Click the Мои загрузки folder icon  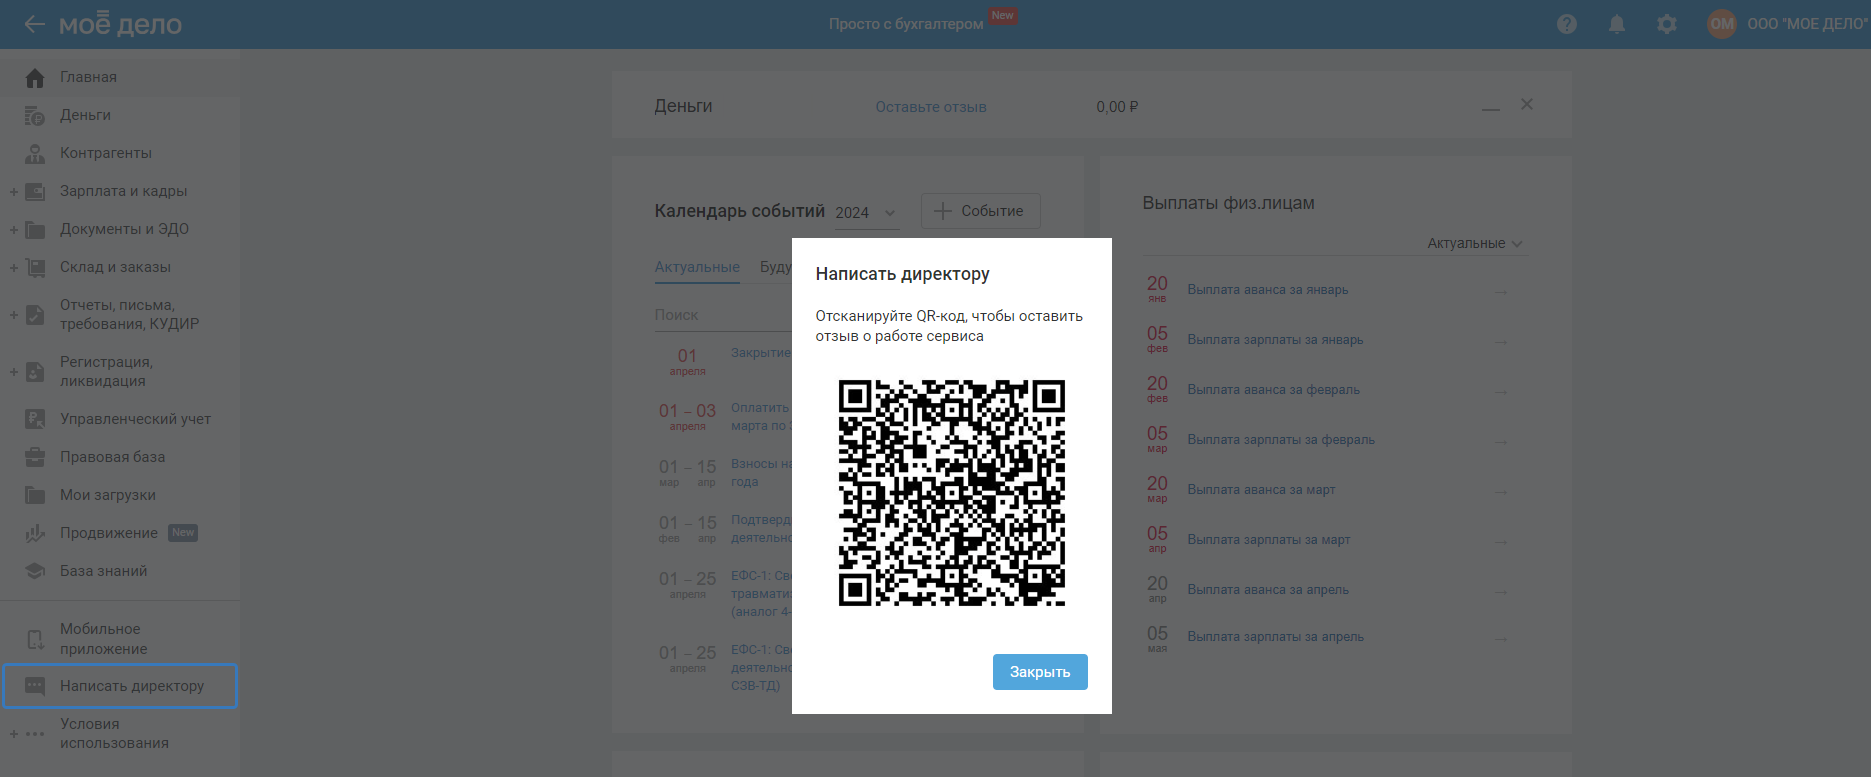(x=35, y=495)
